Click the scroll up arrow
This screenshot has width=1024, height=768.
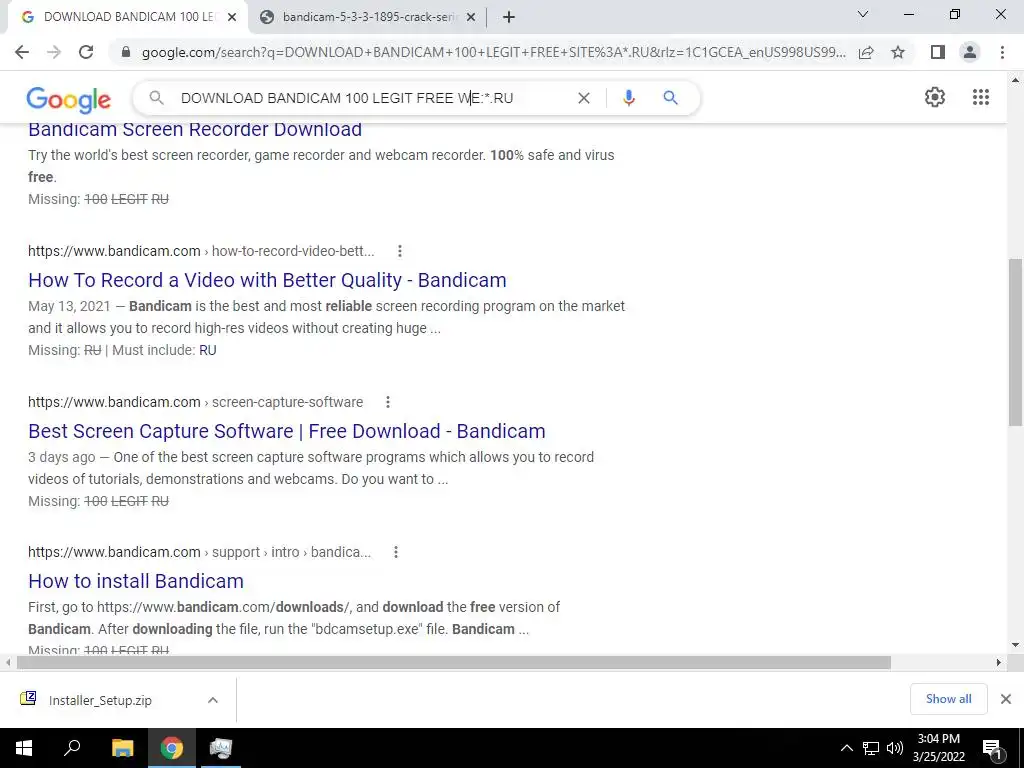[x=1015, y=80]
